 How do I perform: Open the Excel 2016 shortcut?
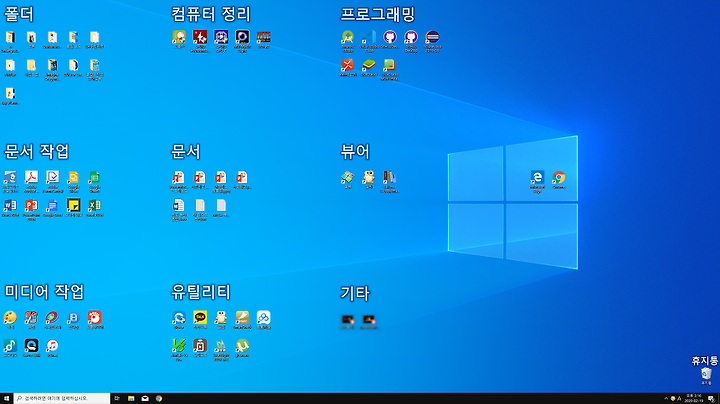(95, 205)
